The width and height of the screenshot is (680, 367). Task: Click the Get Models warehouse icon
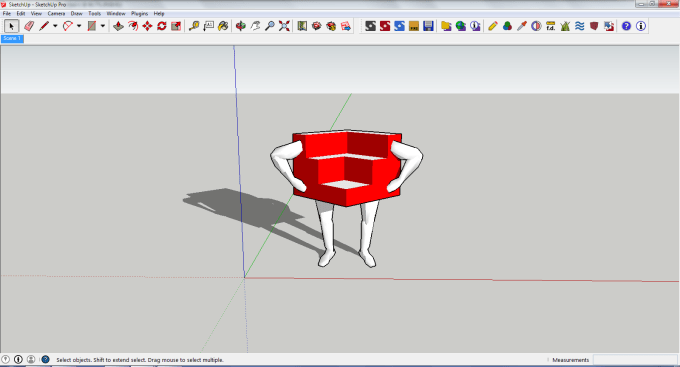[317, 26]
